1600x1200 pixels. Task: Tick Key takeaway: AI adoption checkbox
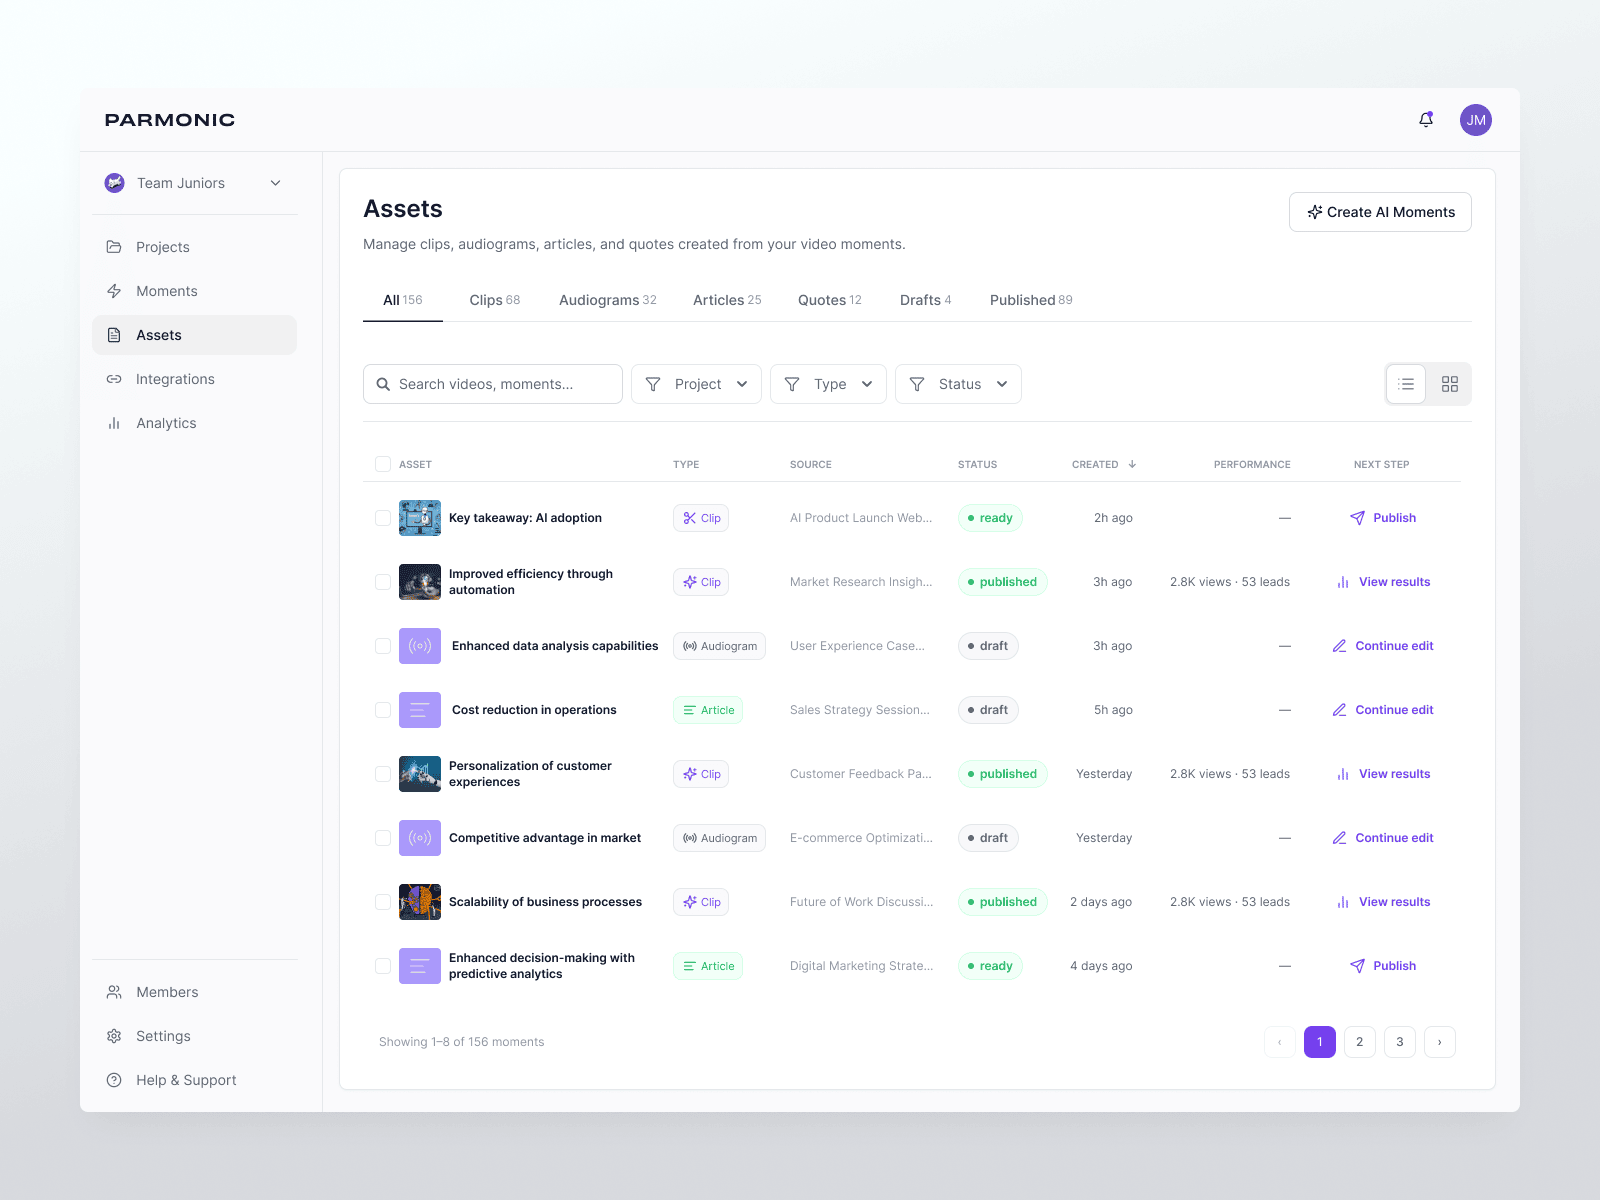383,518
